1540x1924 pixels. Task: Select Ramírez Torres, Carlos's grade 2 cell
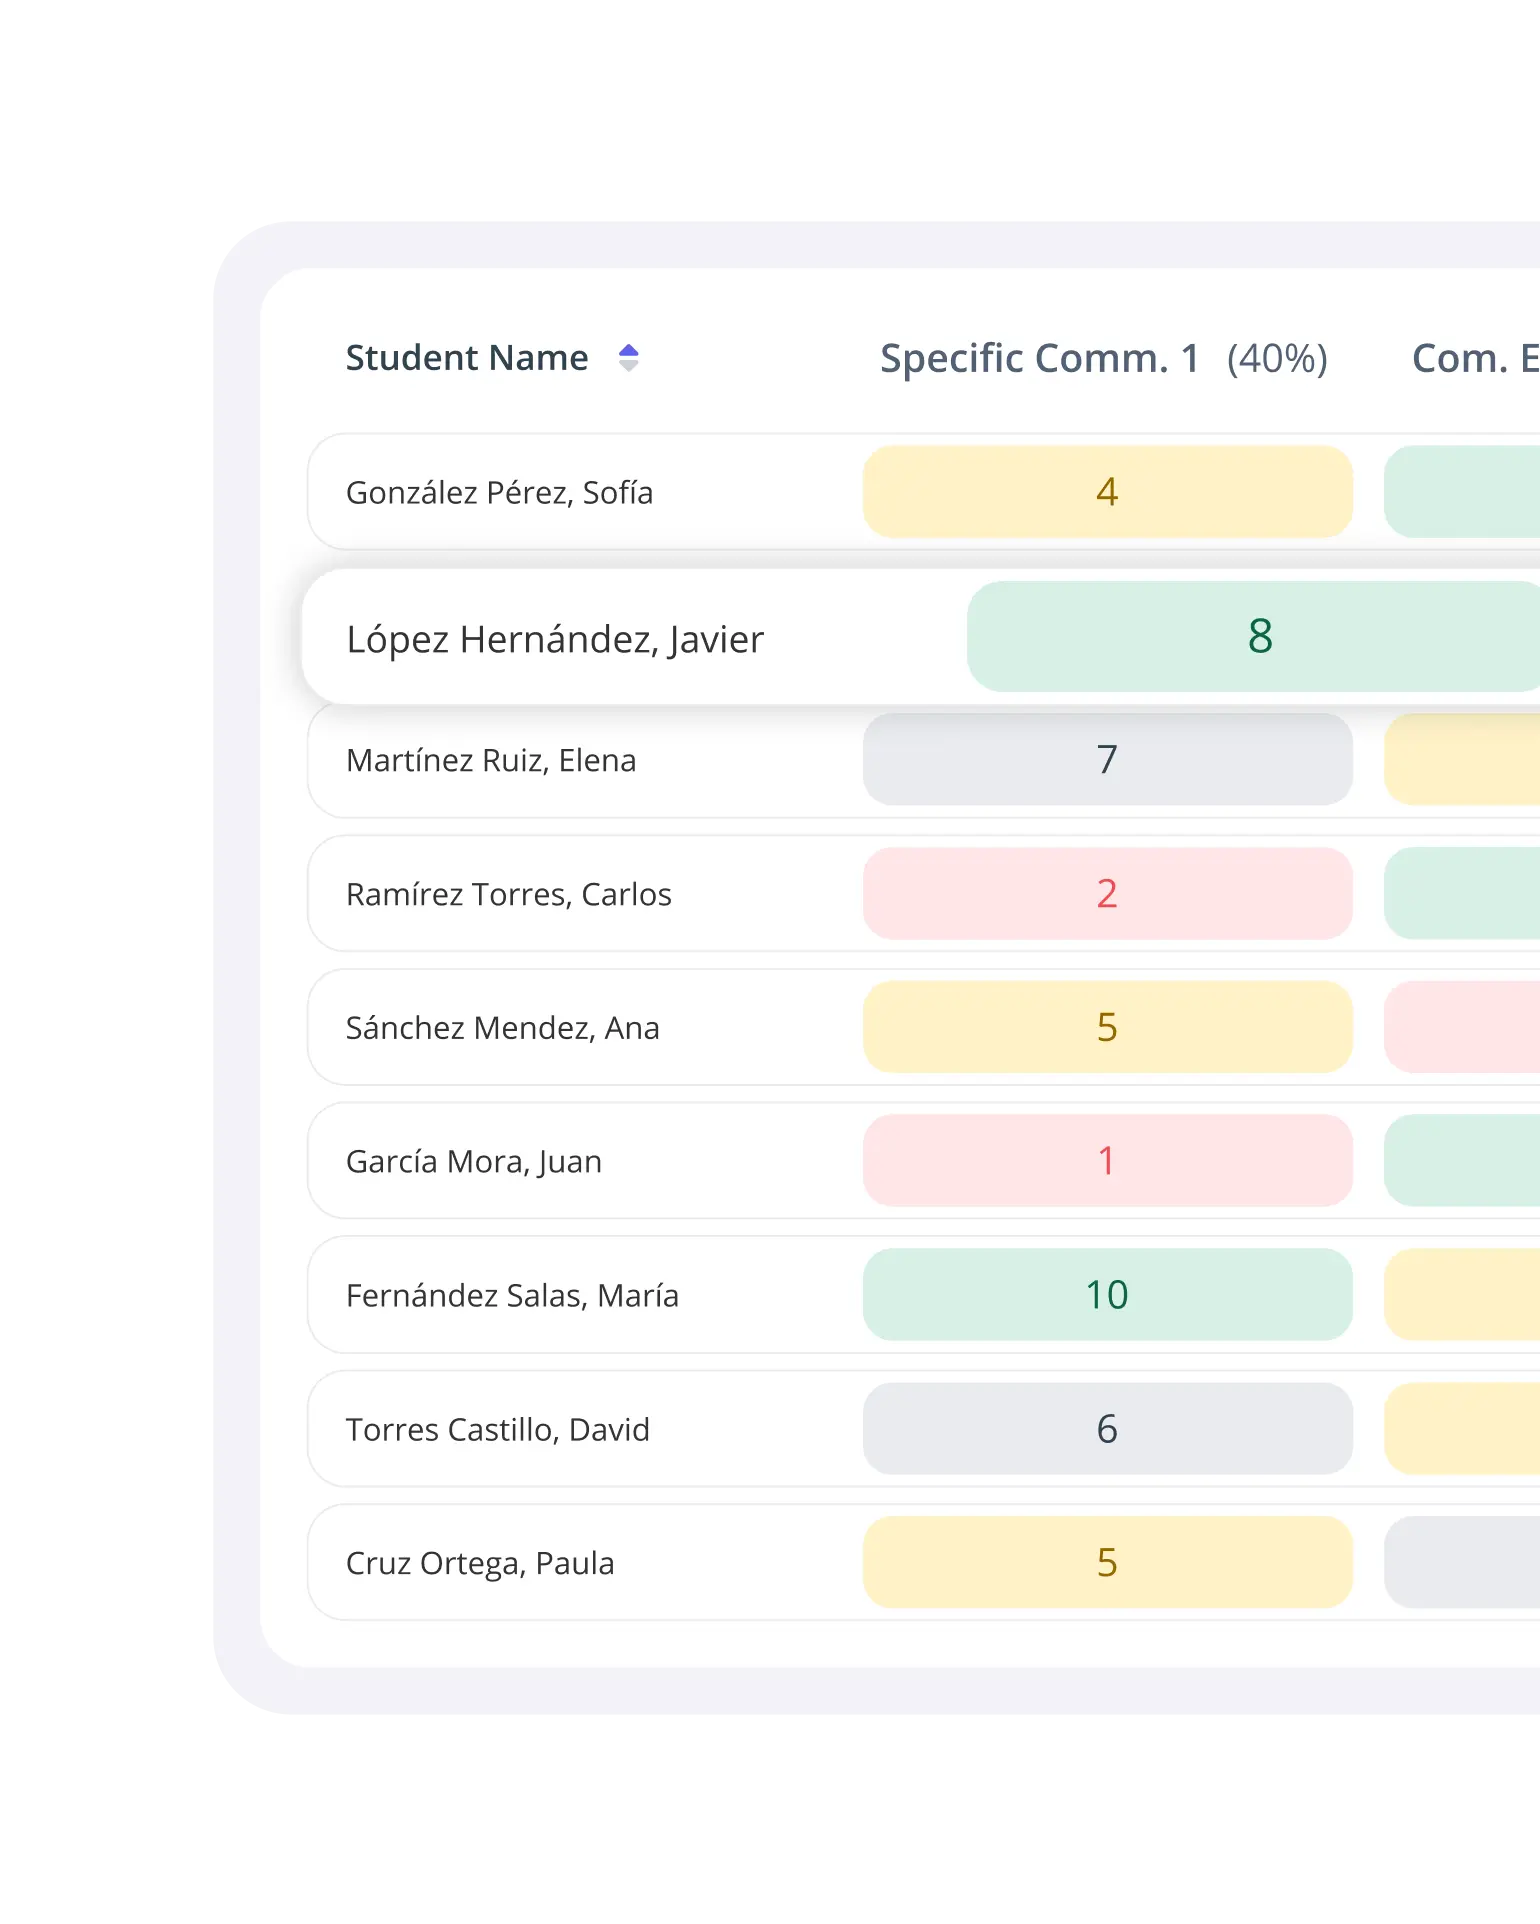tap(1107, 894)
